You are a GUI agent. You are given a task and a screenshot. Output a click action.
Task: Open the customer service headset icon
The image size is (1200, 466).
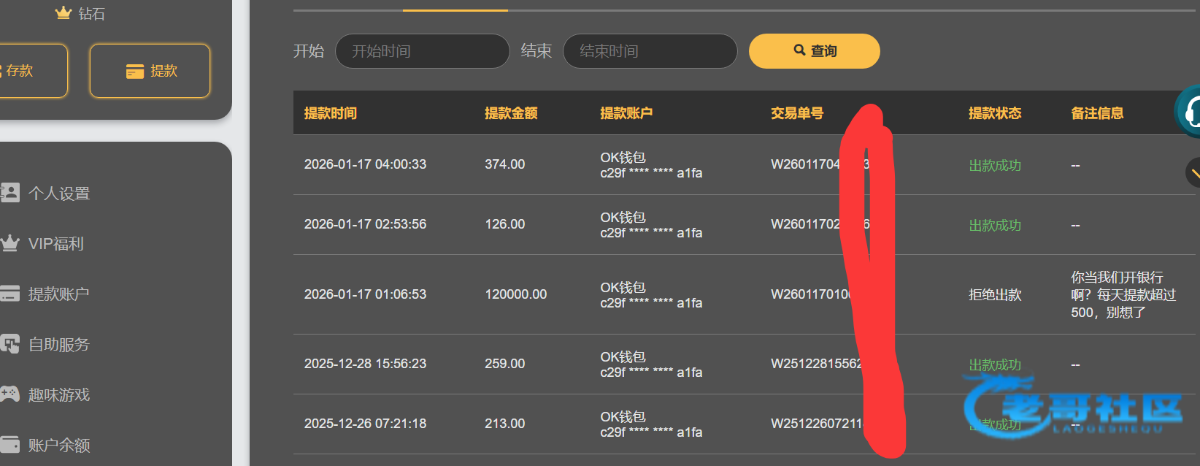point(1190,113)
